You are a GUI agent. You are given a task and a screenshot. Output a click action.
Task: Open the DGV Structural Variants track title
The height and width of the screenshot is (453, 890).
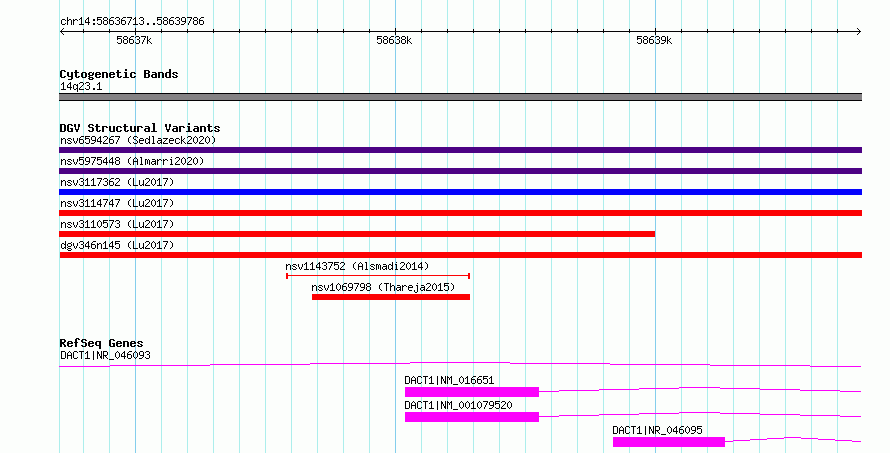tap(140, 128)
